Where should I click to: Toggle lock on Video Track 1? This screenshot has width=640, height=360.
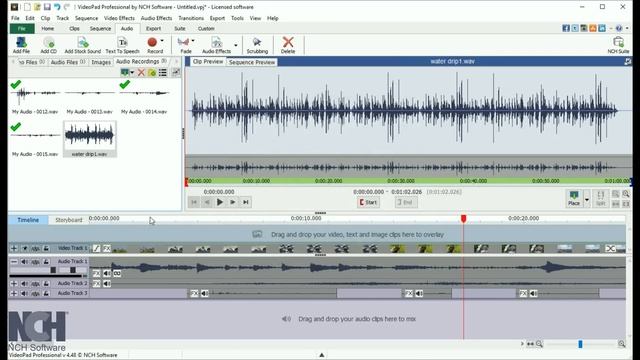[x=46, y=248]
